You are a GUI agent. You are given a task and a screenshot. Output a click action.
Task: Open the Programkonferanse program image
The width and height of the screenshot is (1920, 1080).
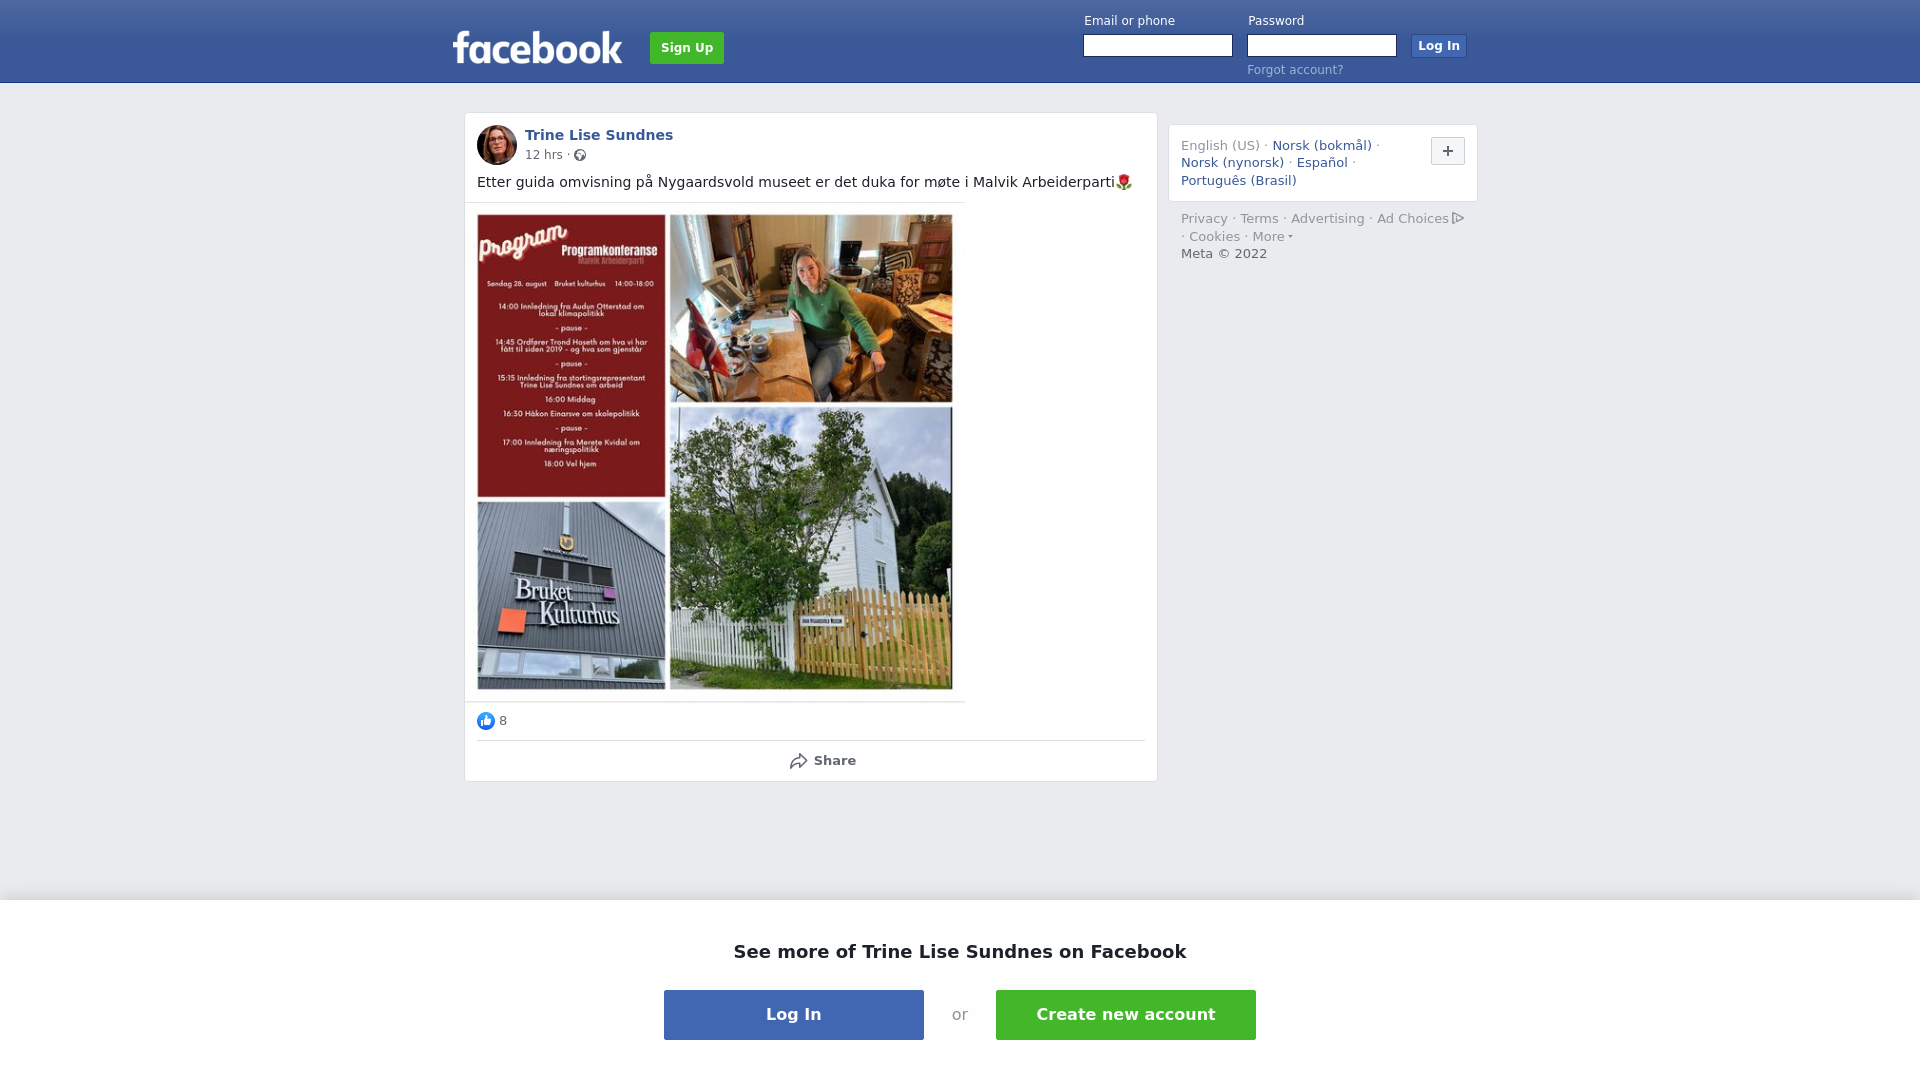571,355
